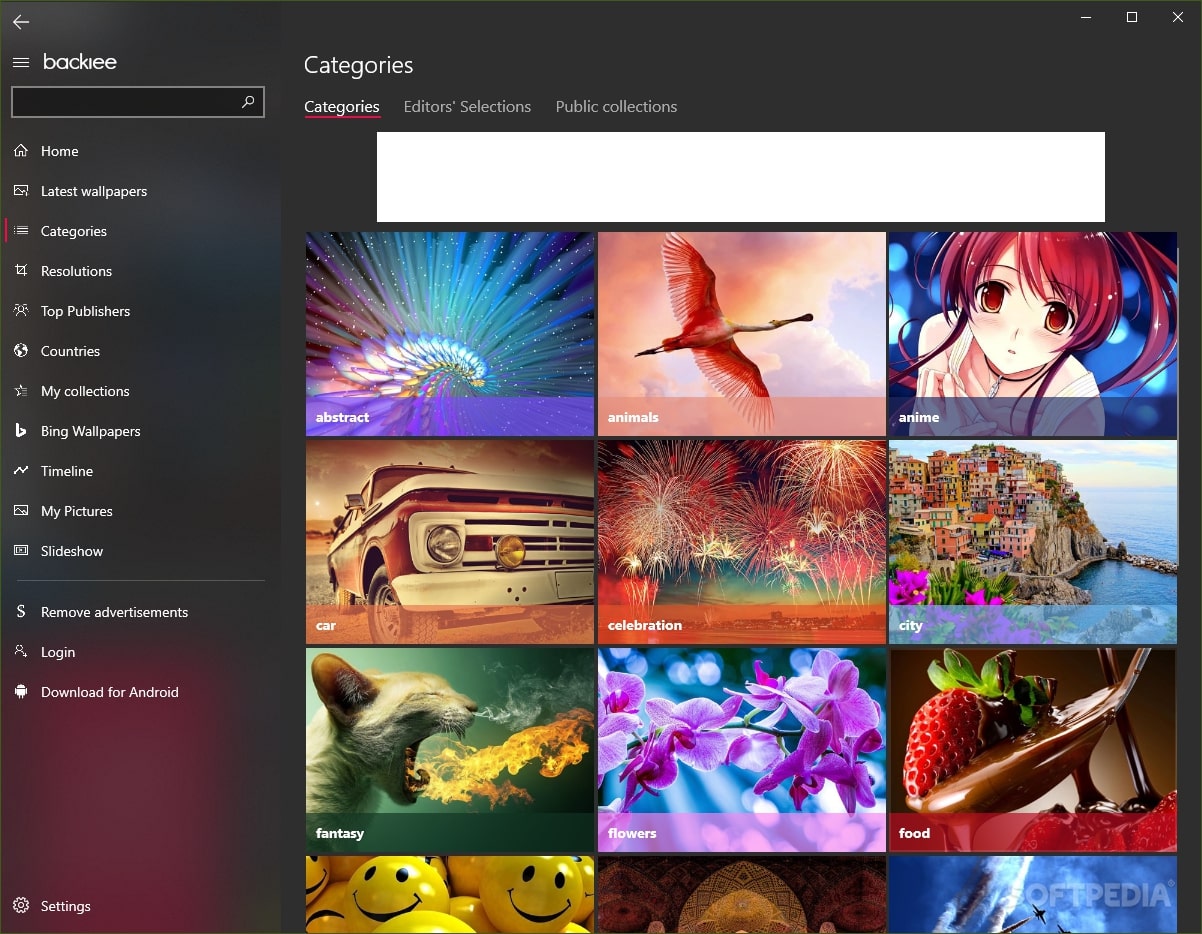Open the celebration category thumbnail
1202x934 pixels.
[x=741, y=540]
